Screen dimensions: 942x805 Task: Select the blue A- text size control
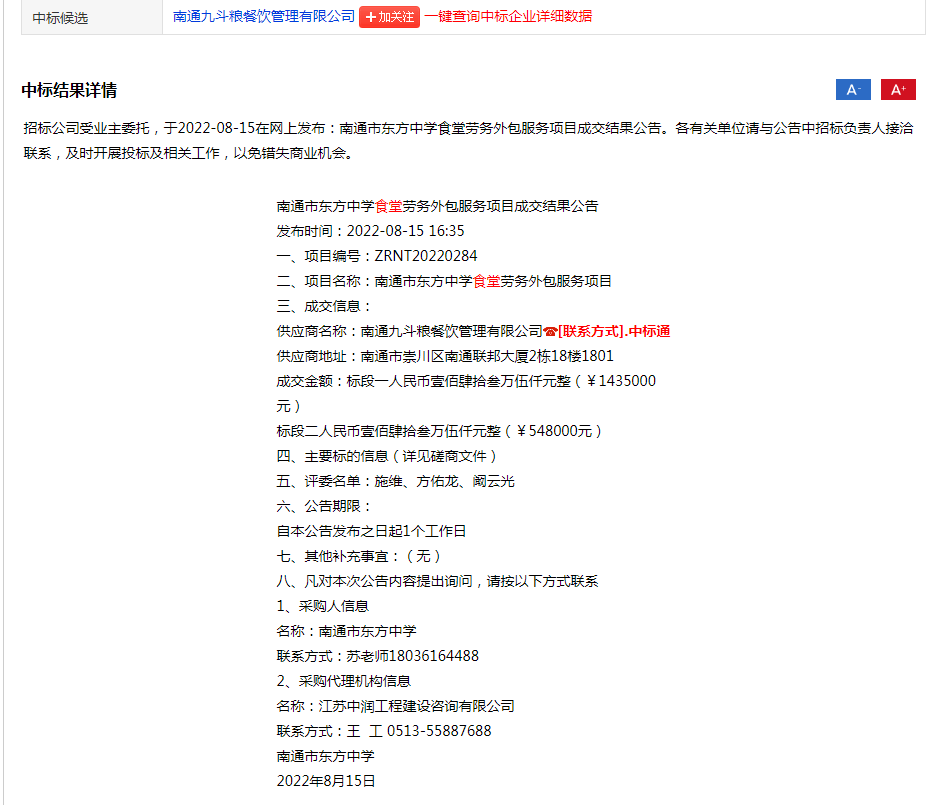pyautogui.click(x=852, y=89)
